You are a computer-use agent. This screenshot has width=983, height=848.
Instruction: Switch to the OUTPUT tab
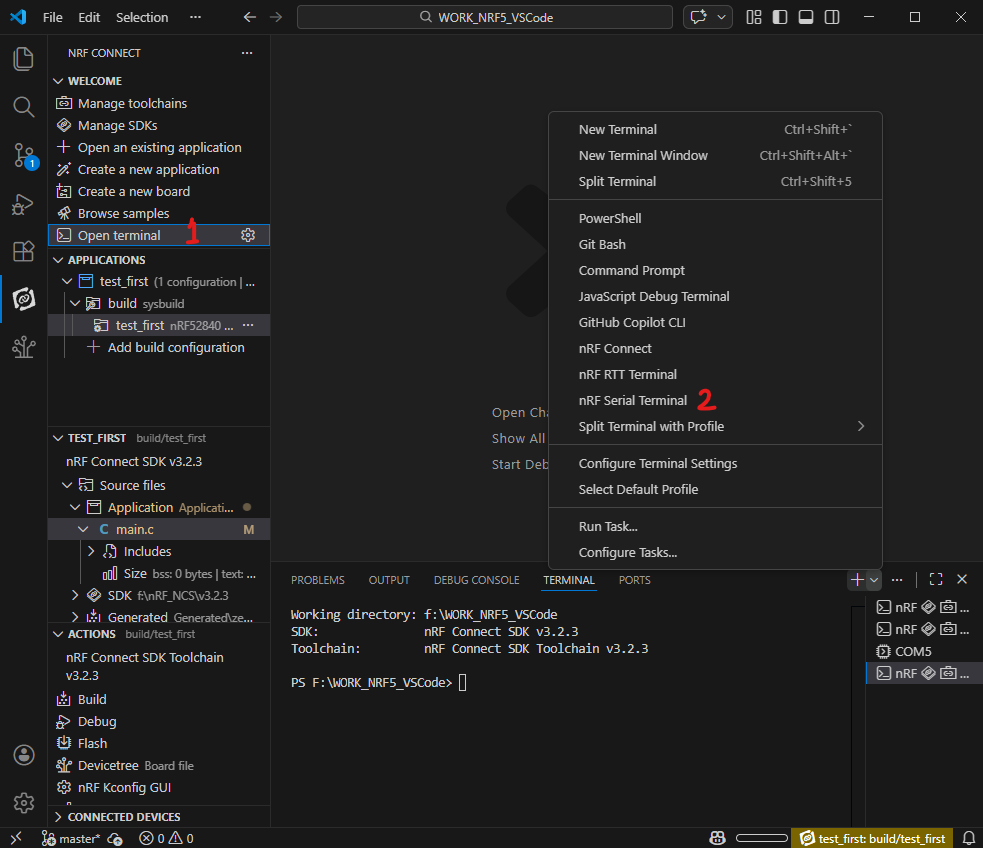point(389,580)
